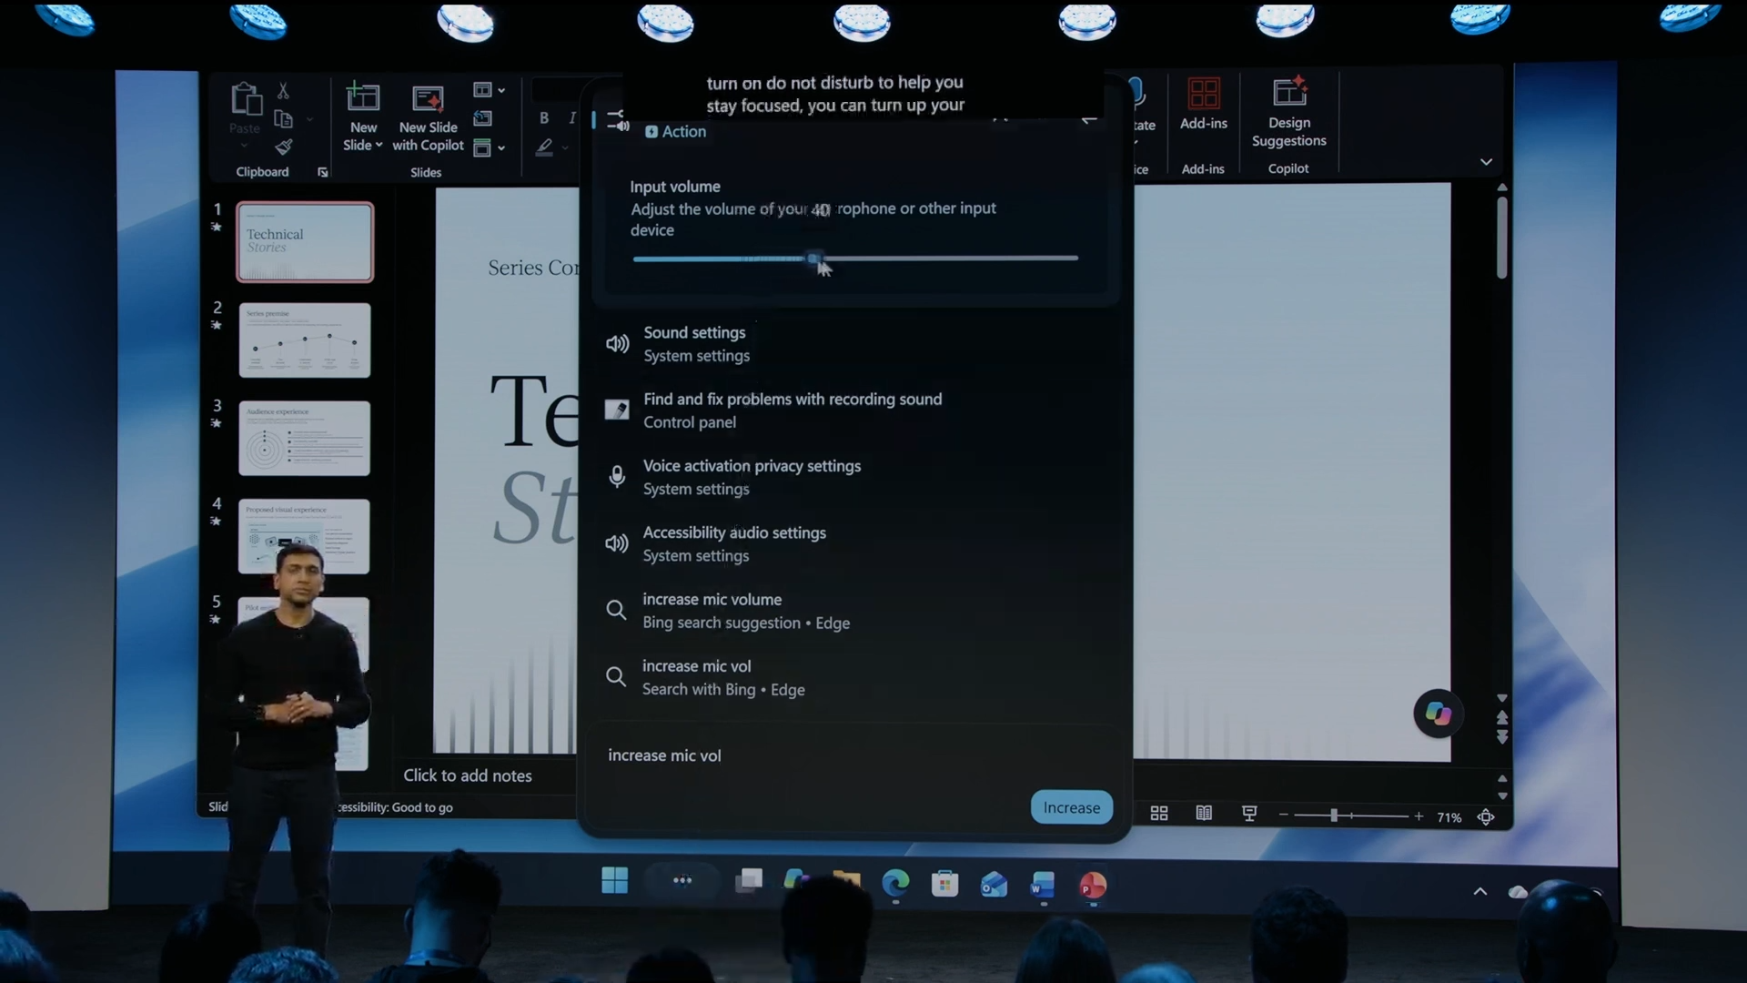Click the Copy icon in the Clipboard group
This screenshot has height=983, width=1747.
tap(284, 120)
